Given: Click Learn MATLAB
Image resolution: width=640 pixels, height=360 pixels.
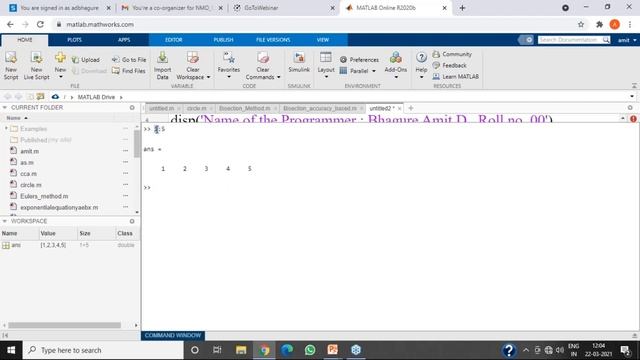Looking at the screenshot, I should 456,76.
